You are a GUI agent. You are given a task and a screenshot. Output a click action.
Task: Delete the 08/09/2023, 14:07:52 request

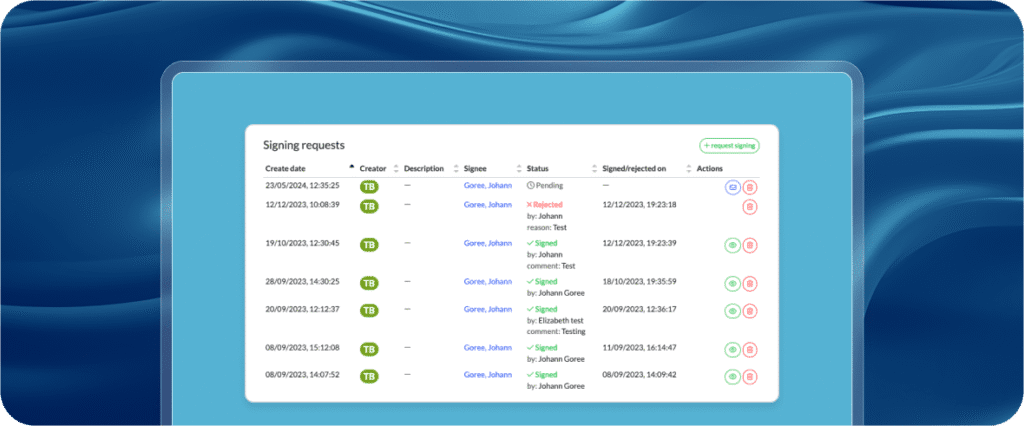pyautogui.click(x=750, y=377)
